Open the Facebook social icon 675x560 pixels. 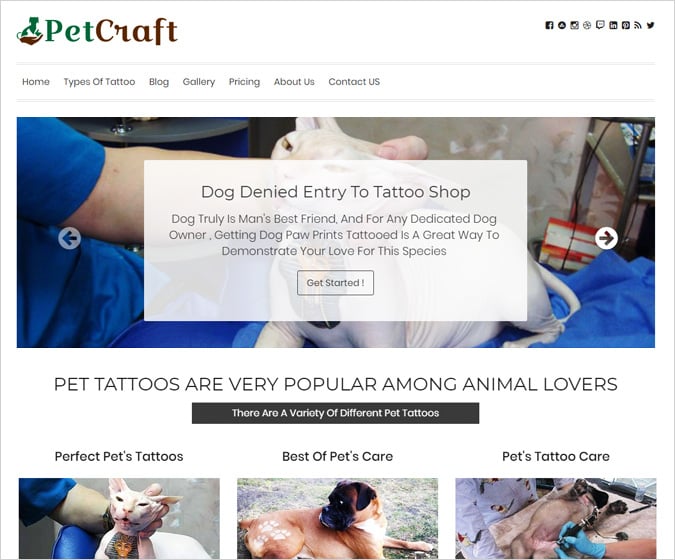point(549,25)
